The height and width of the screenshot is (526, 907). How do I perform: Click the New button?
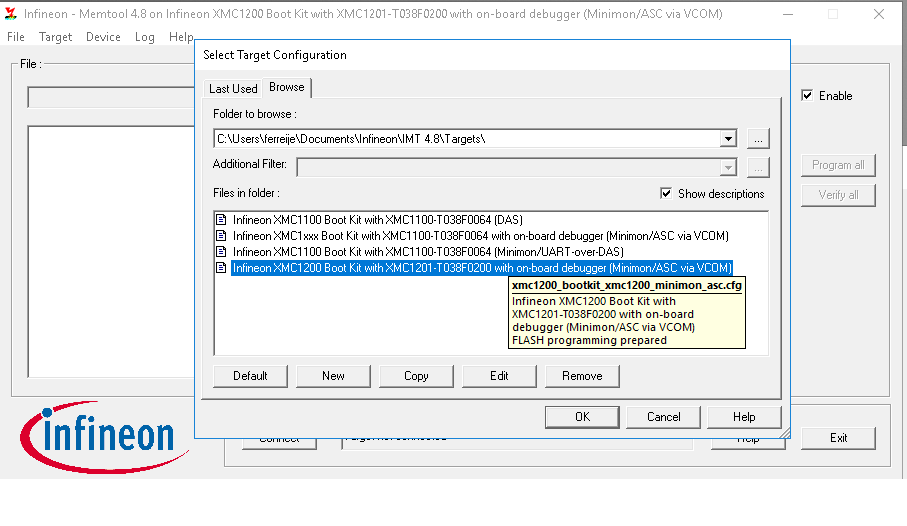pyautogui.click(x=333, y=376)
